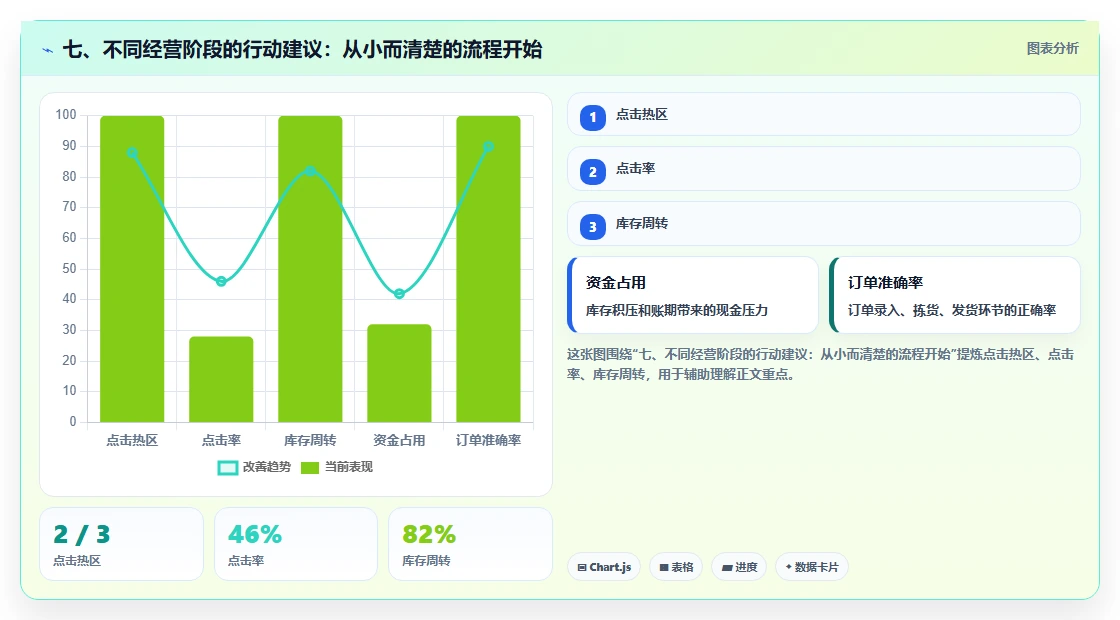Click the 库存周转 green bar in chart
This screenshot has height=620, width=1120.
[310, 269]
